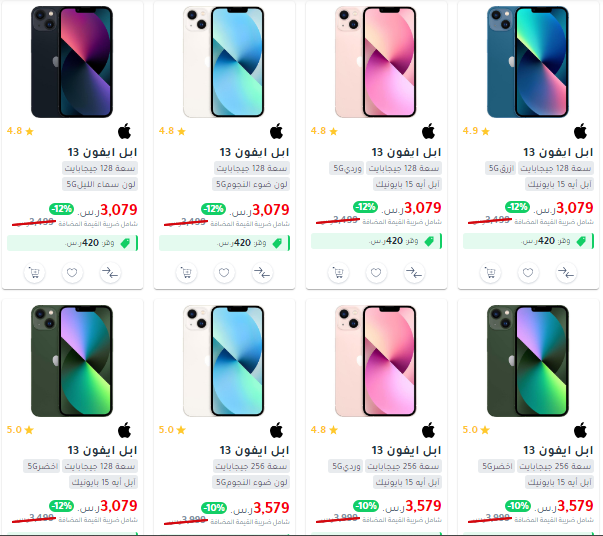Add starlight iPhone 13 128GB to wishlist
Screen dimensions: 603x536
point(224,273)
